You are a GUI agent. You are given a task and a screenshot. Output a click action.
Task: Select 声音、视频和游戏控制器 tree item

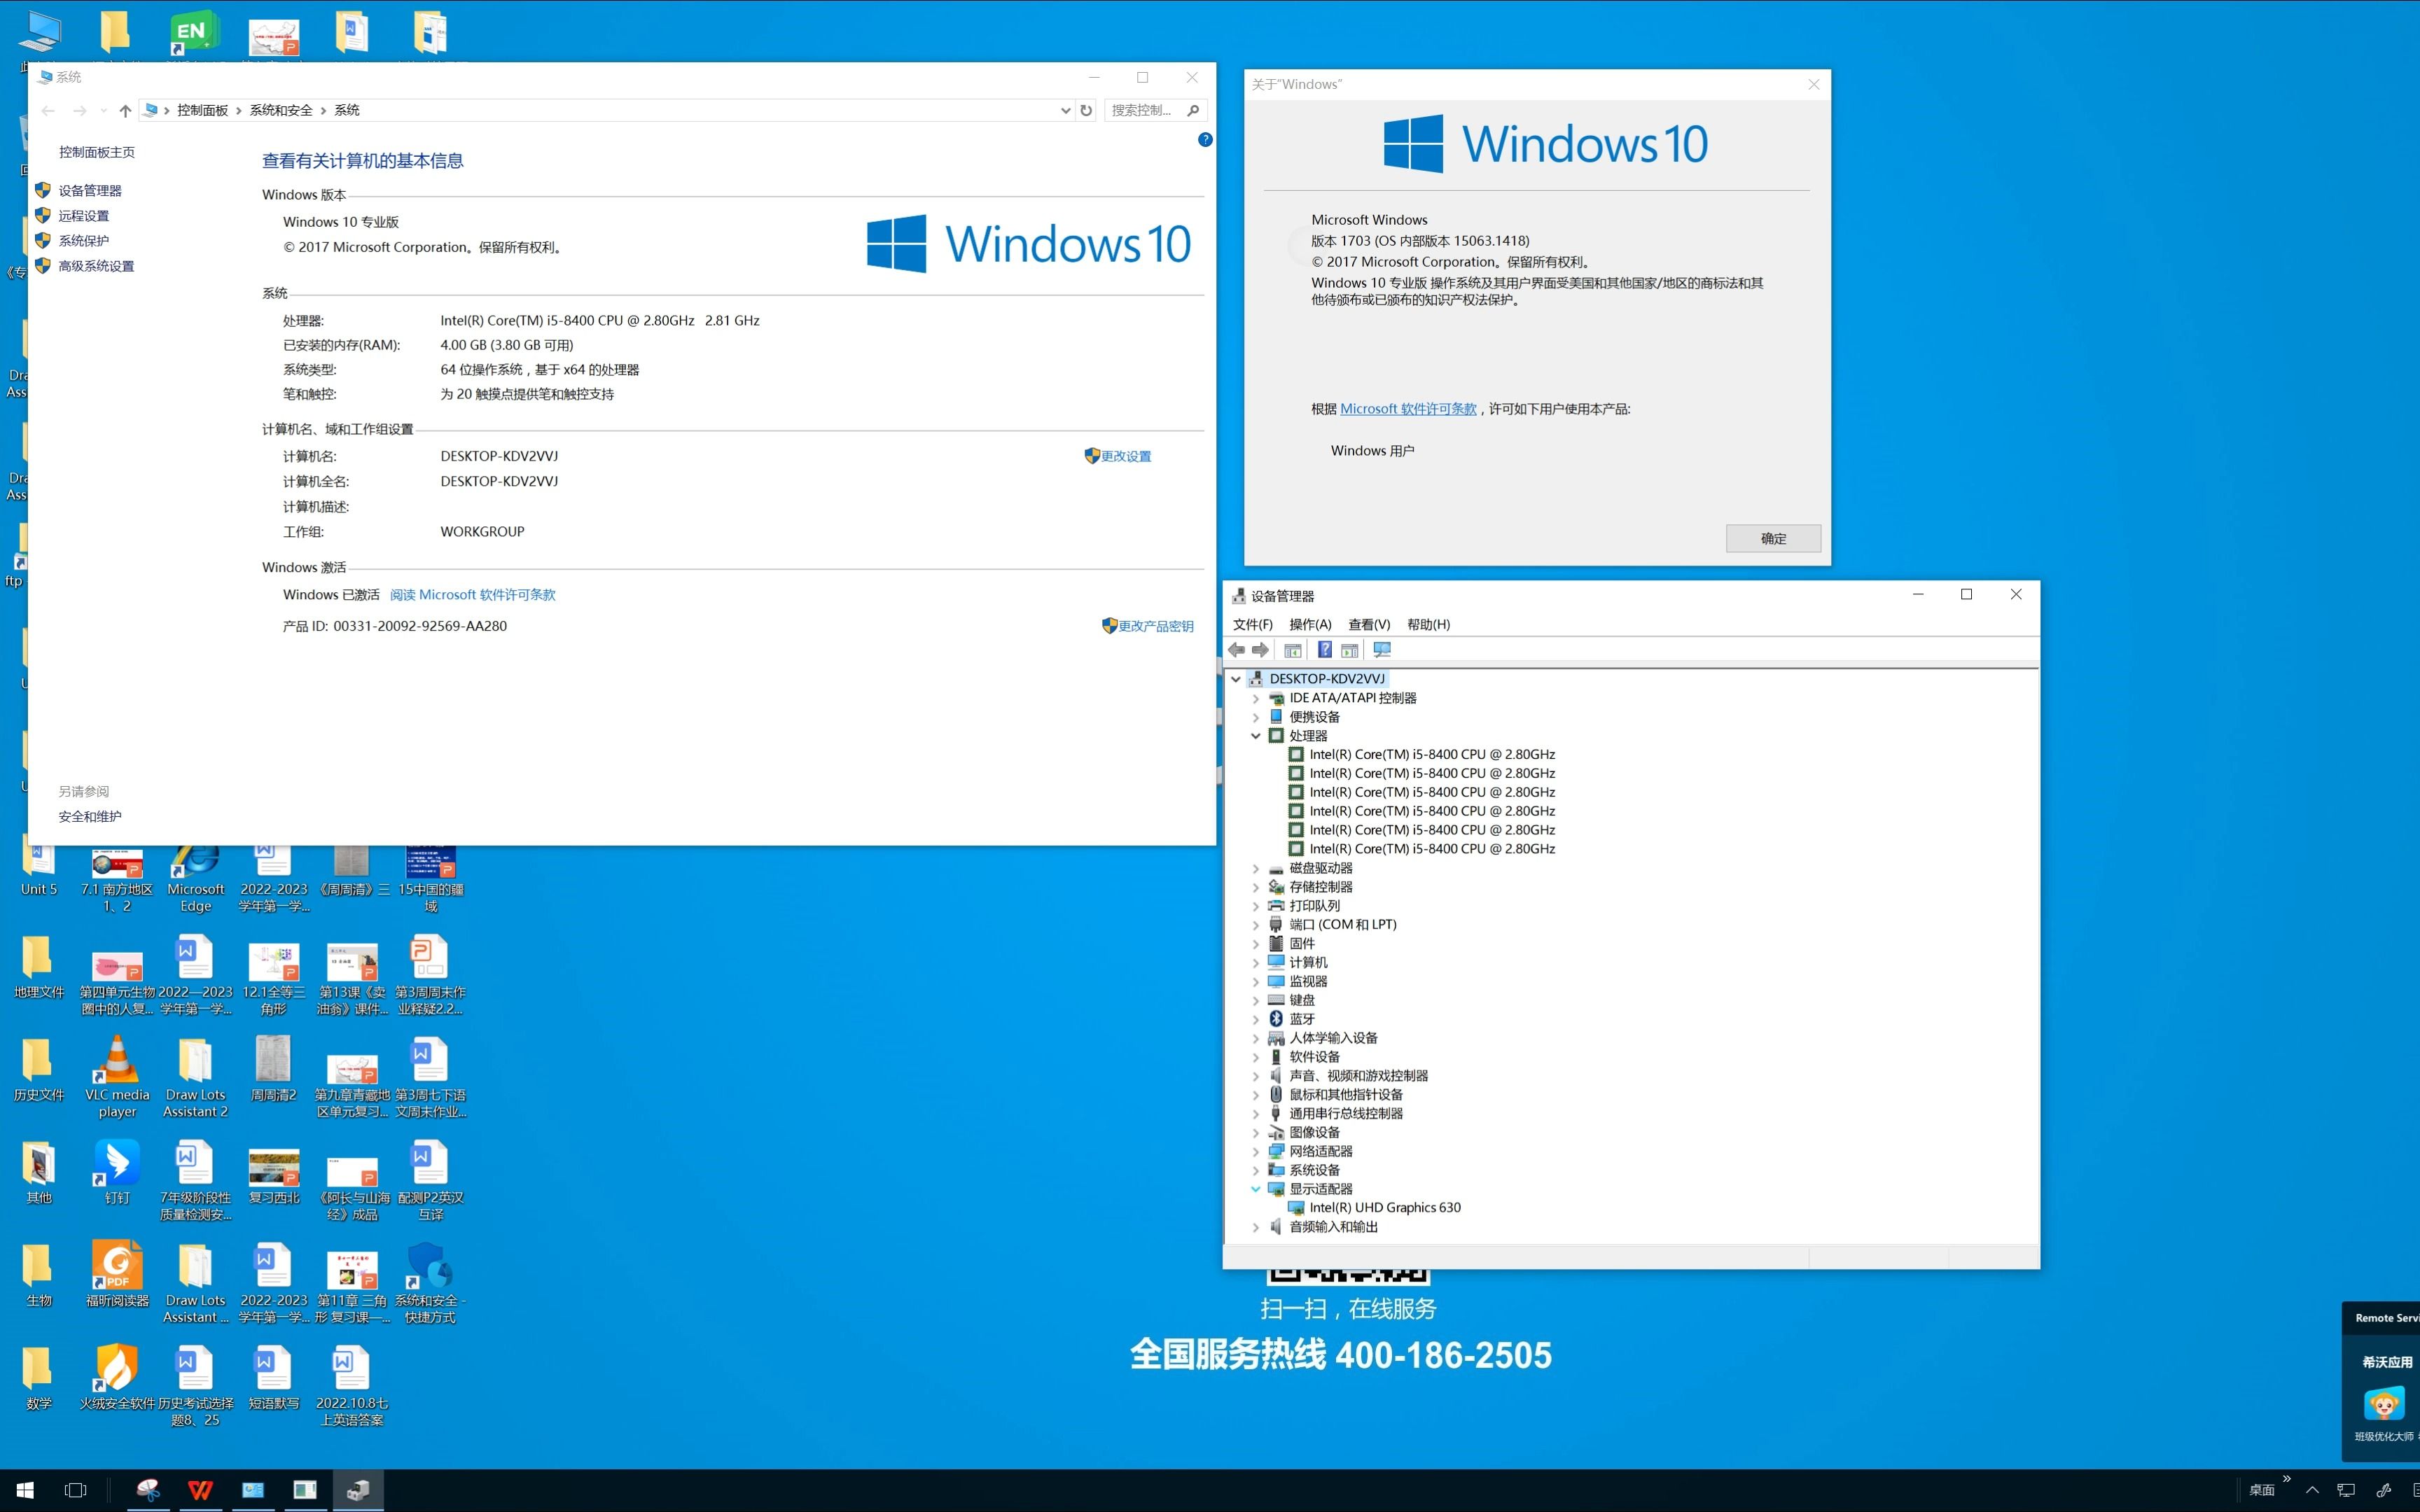coord(1358,1076)
